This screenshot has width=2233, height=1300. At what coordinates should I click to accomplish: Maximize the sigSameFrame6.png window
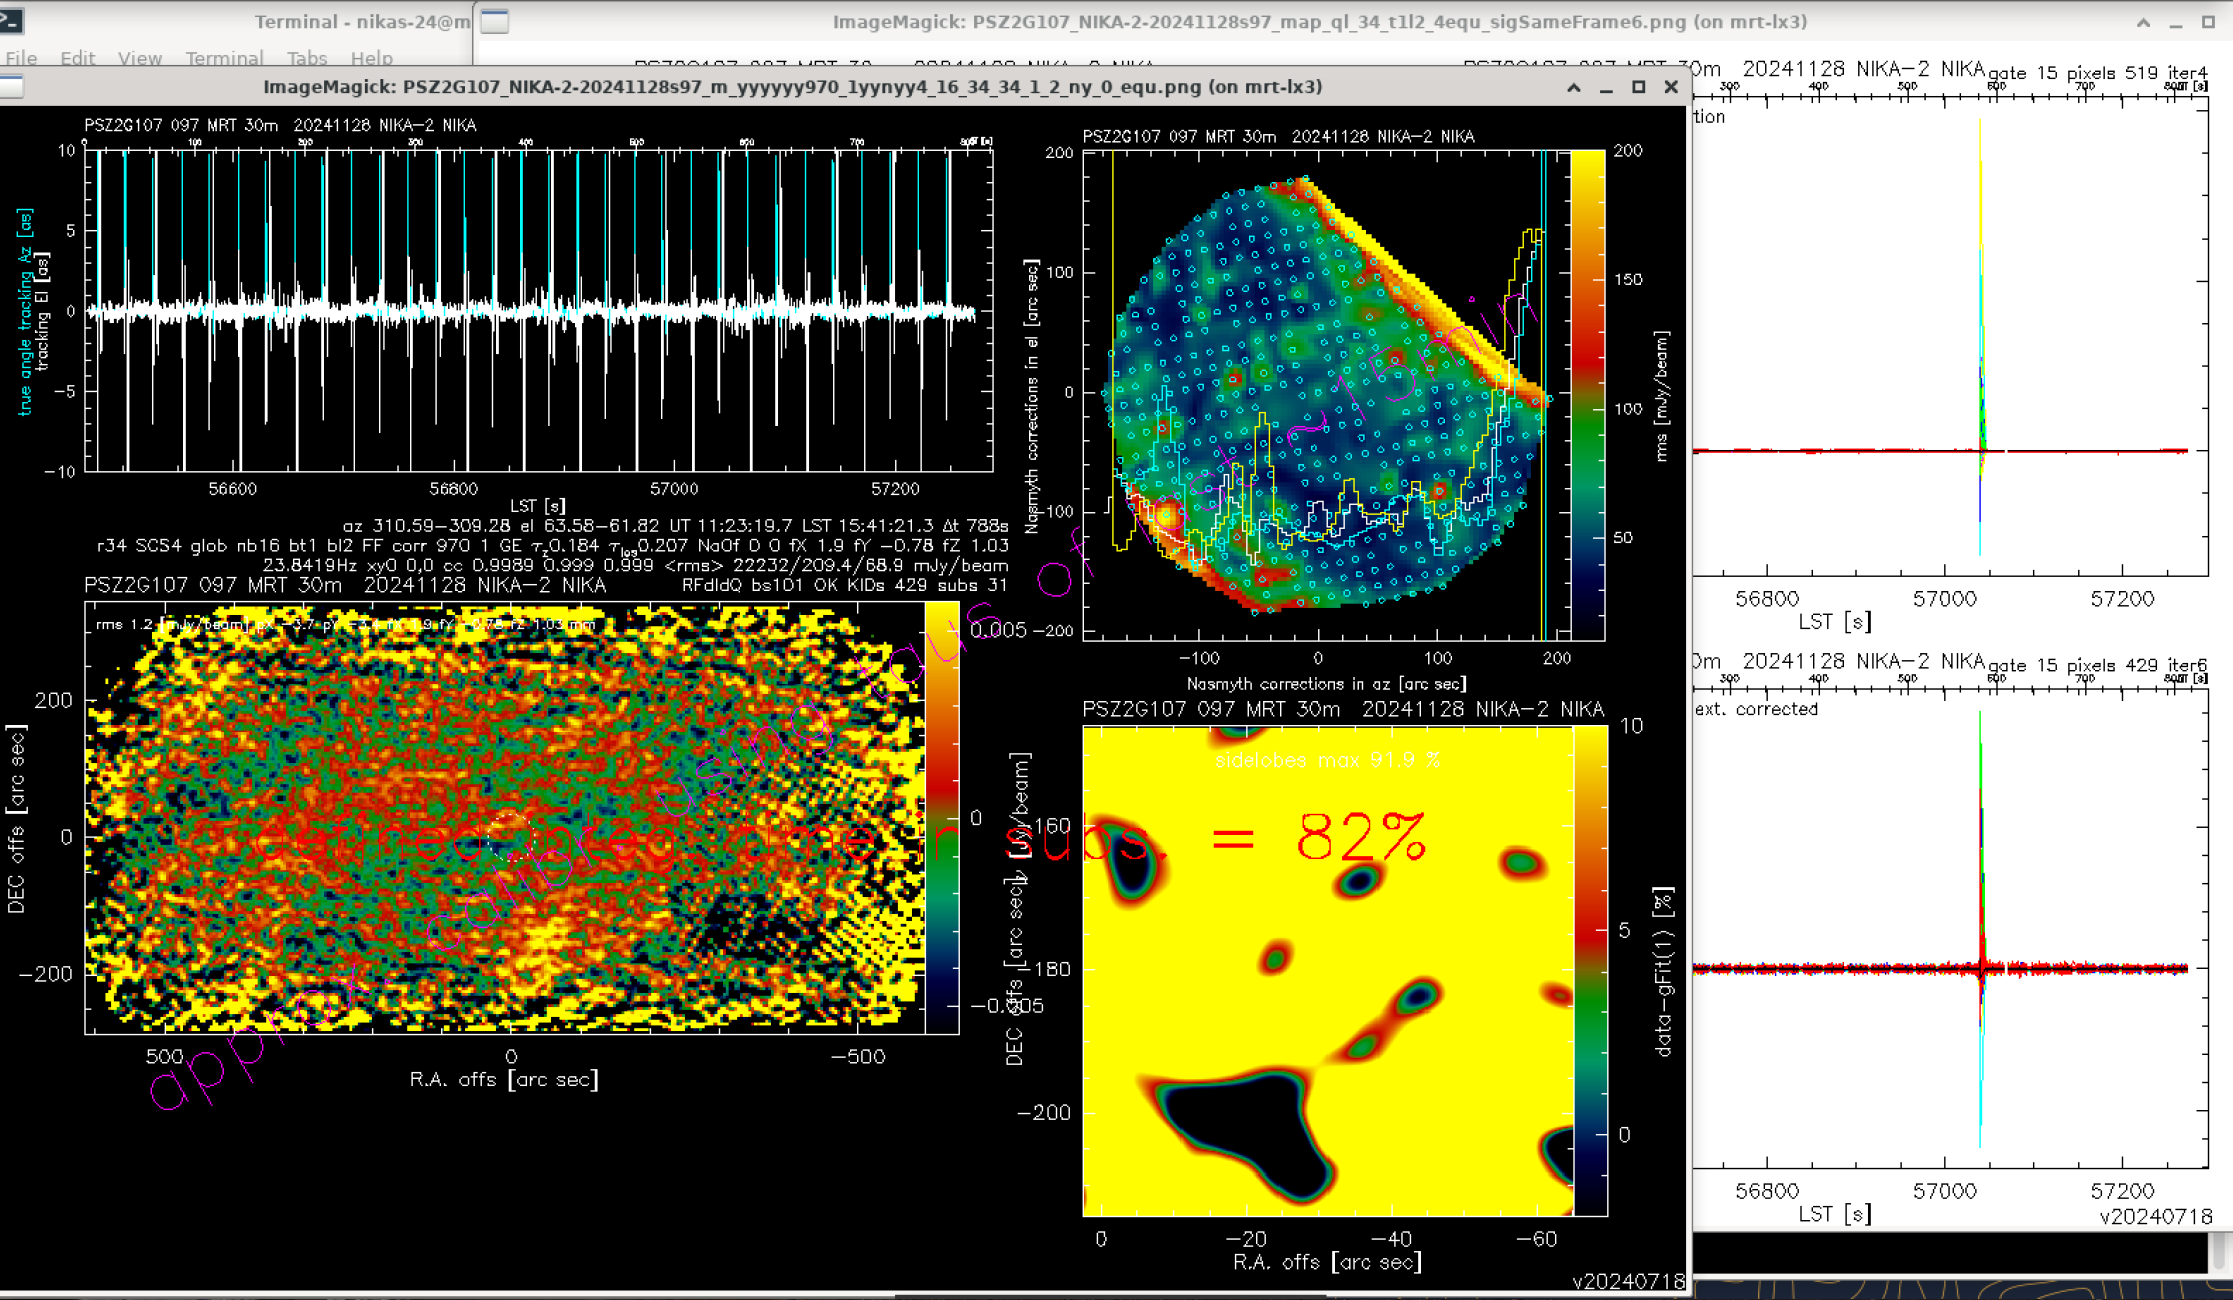[x=2208, y=22]
